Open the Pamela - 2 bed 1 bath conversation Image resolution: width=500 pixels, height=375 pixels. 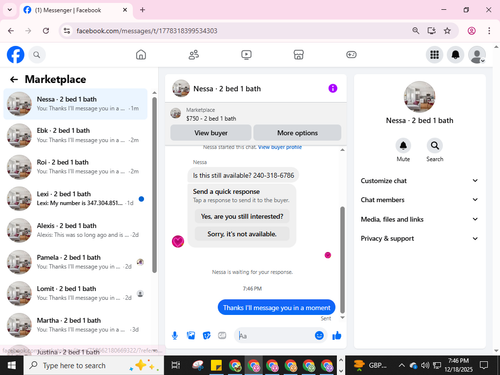(75, 262)
